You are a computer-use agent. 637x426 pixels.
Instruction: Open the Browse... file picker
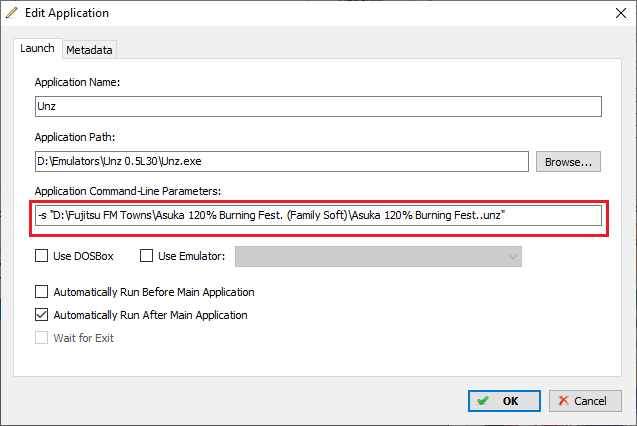[x=568, y=162]
